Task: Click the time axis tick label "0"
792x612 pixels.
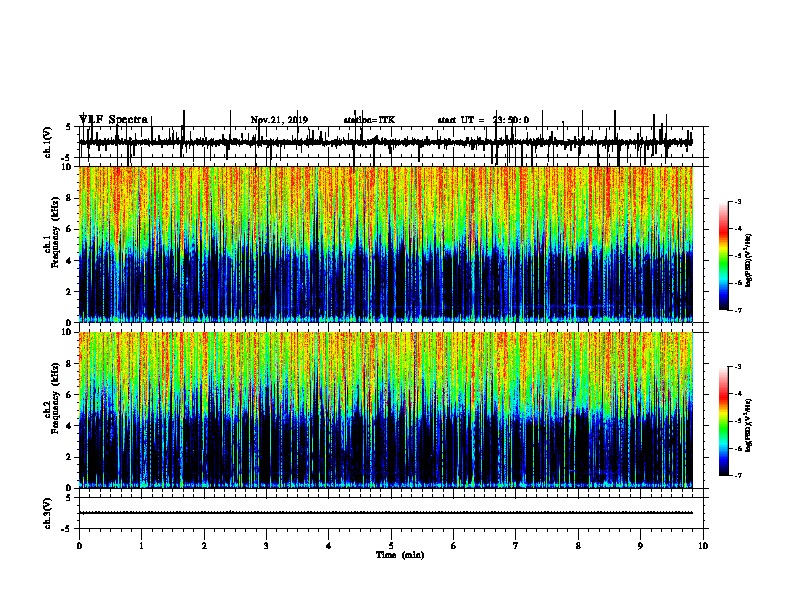Action: coord(79,546)
